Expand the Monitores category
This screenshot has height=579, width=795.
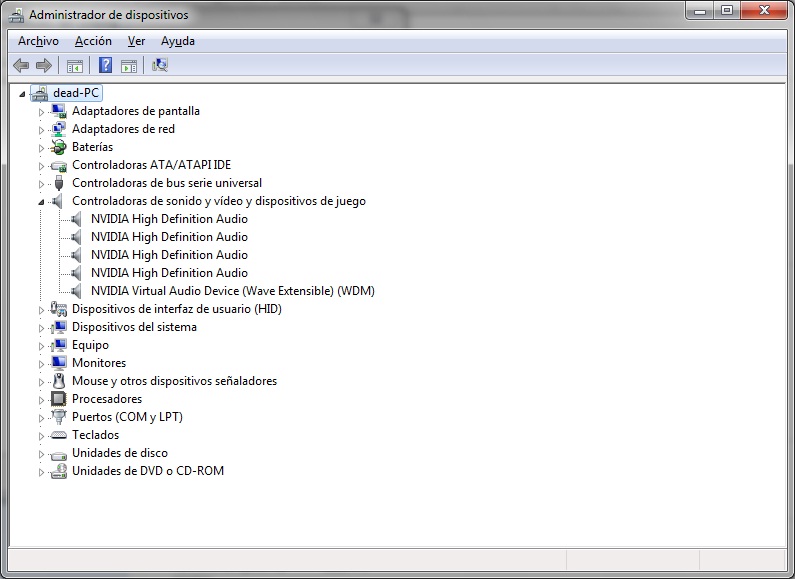point(42,364)
